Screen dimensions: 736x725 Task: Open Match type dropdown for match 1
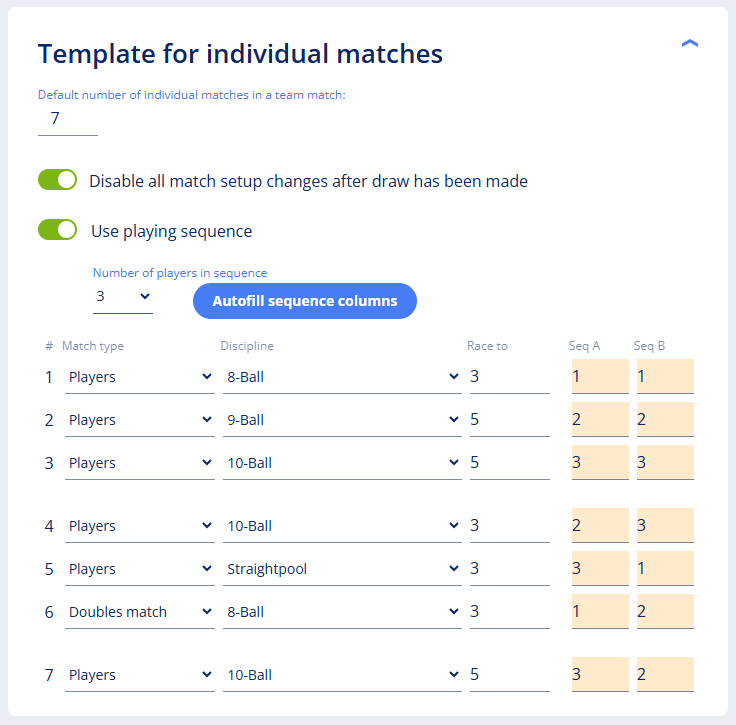[139, 378]
